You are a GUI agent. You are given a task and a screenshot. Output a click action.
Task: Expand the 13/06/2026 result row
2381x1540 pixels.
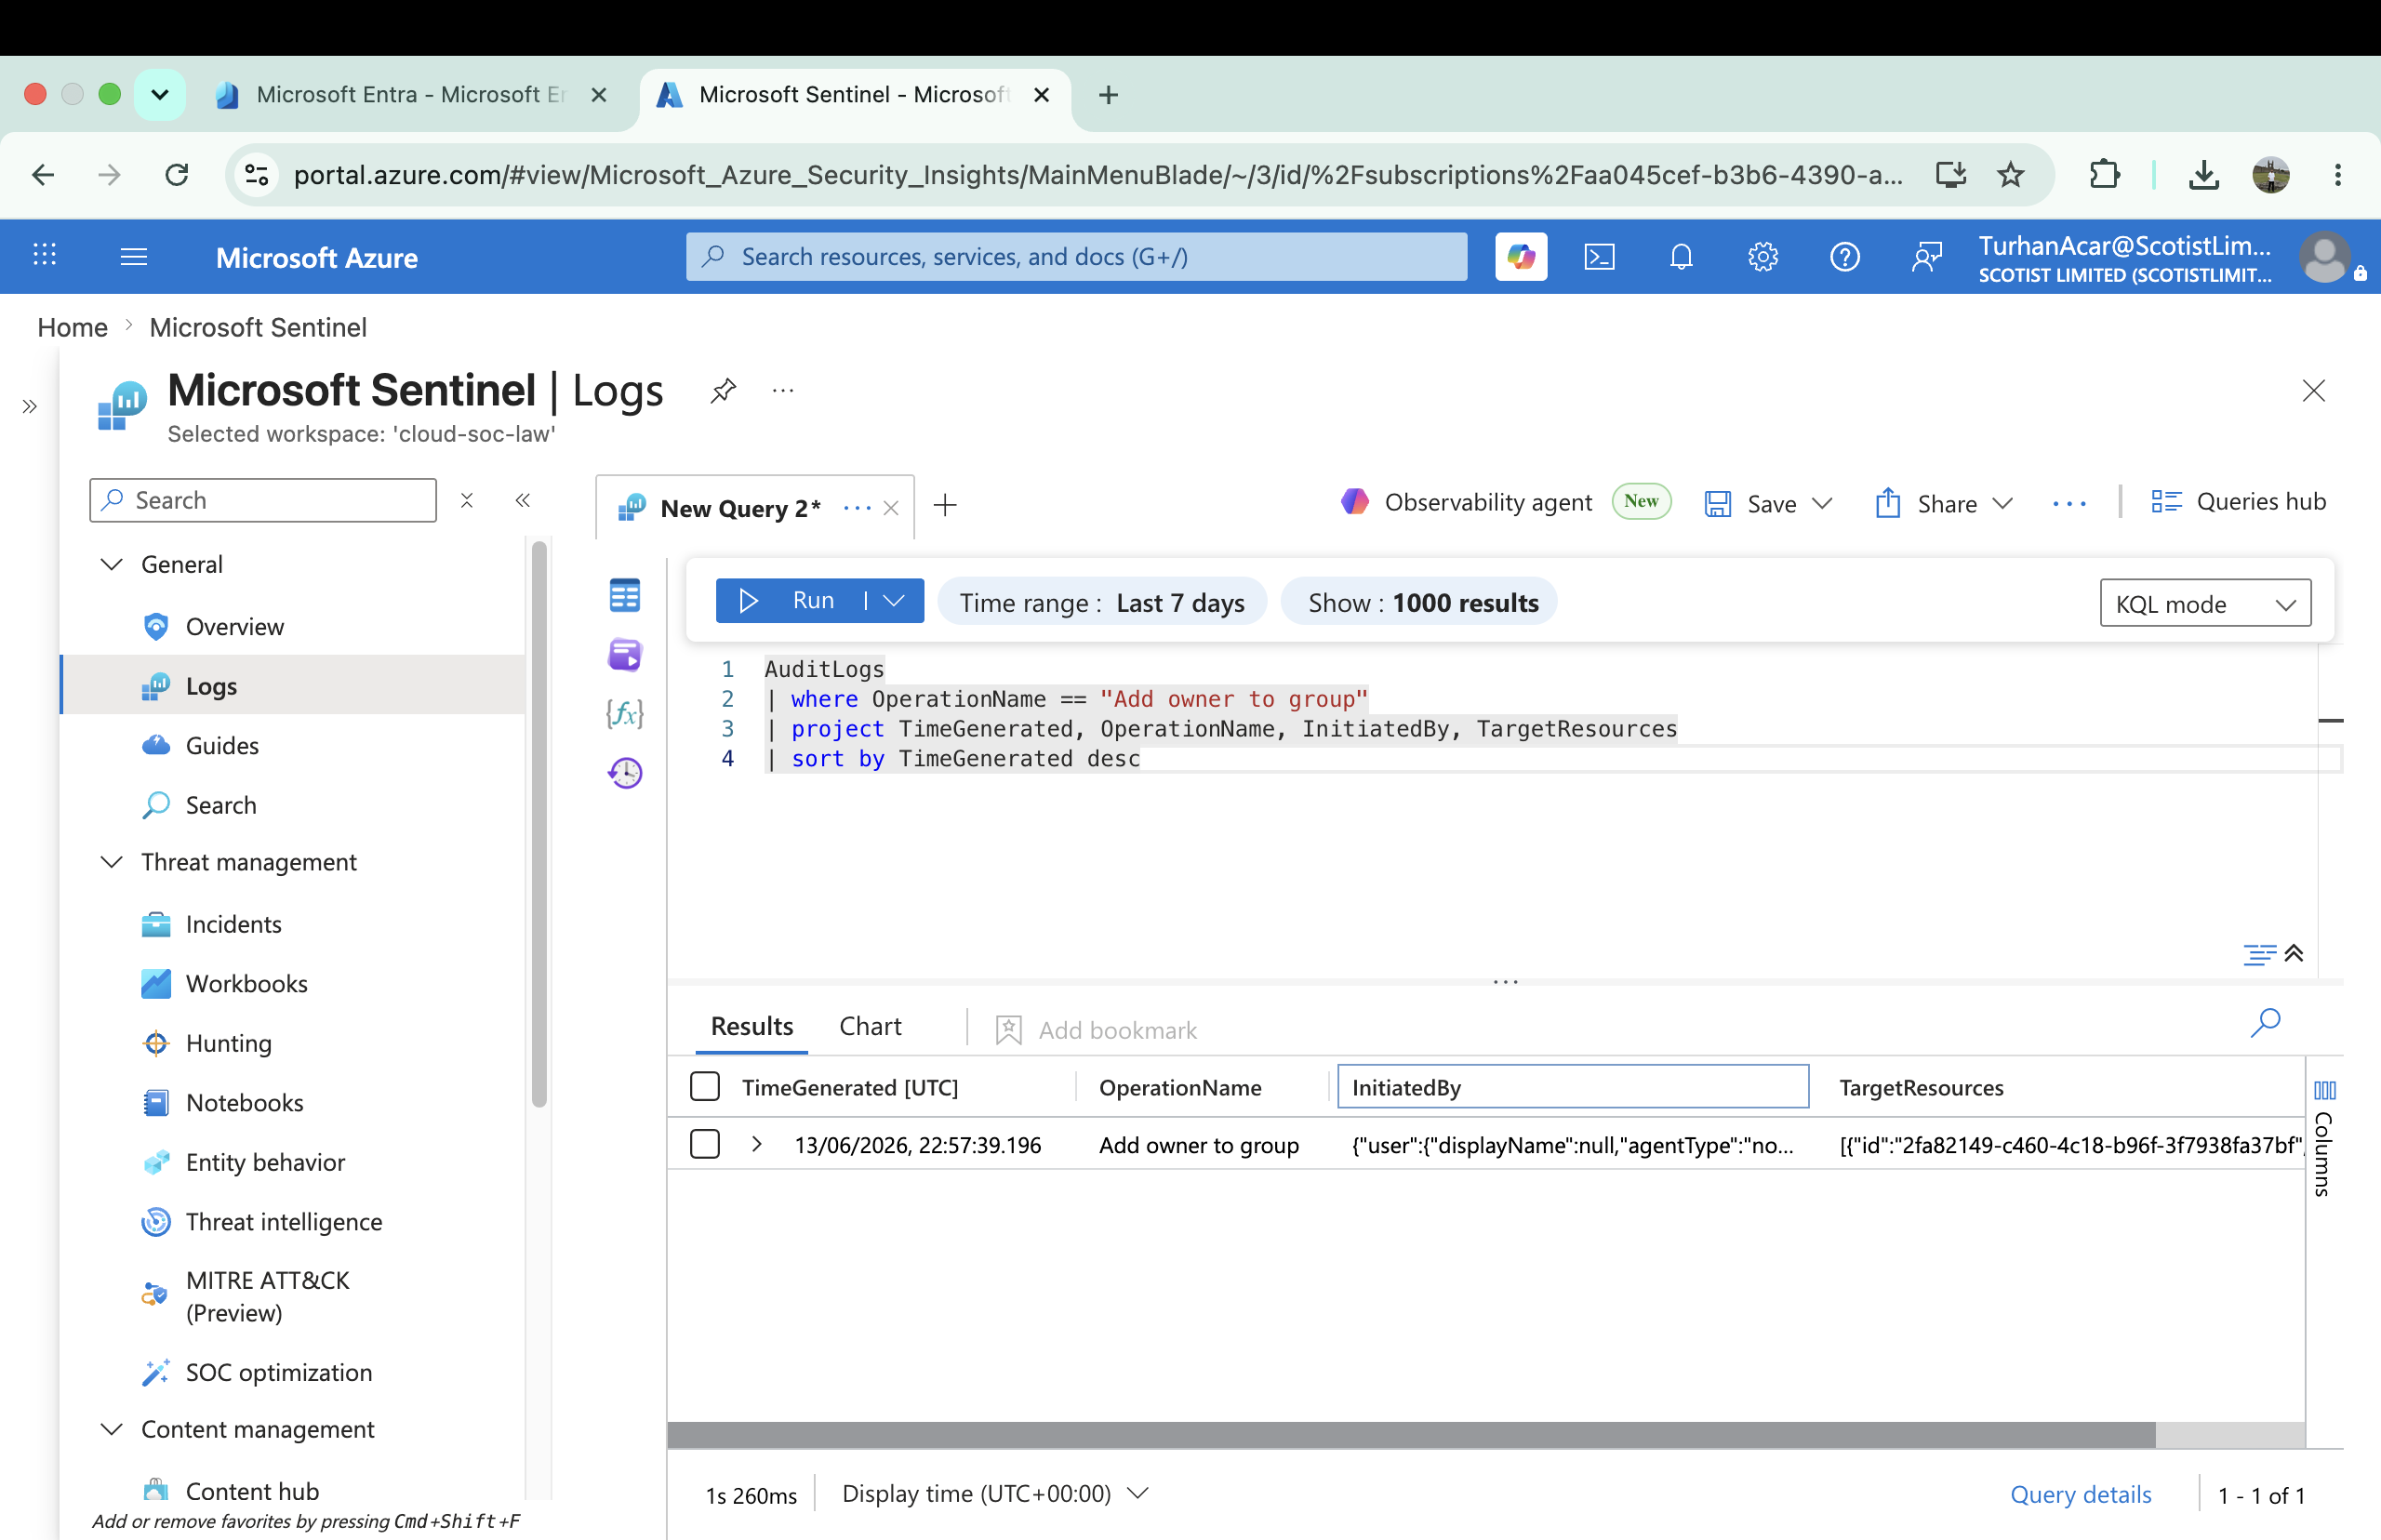click(x=757, y=1144)
